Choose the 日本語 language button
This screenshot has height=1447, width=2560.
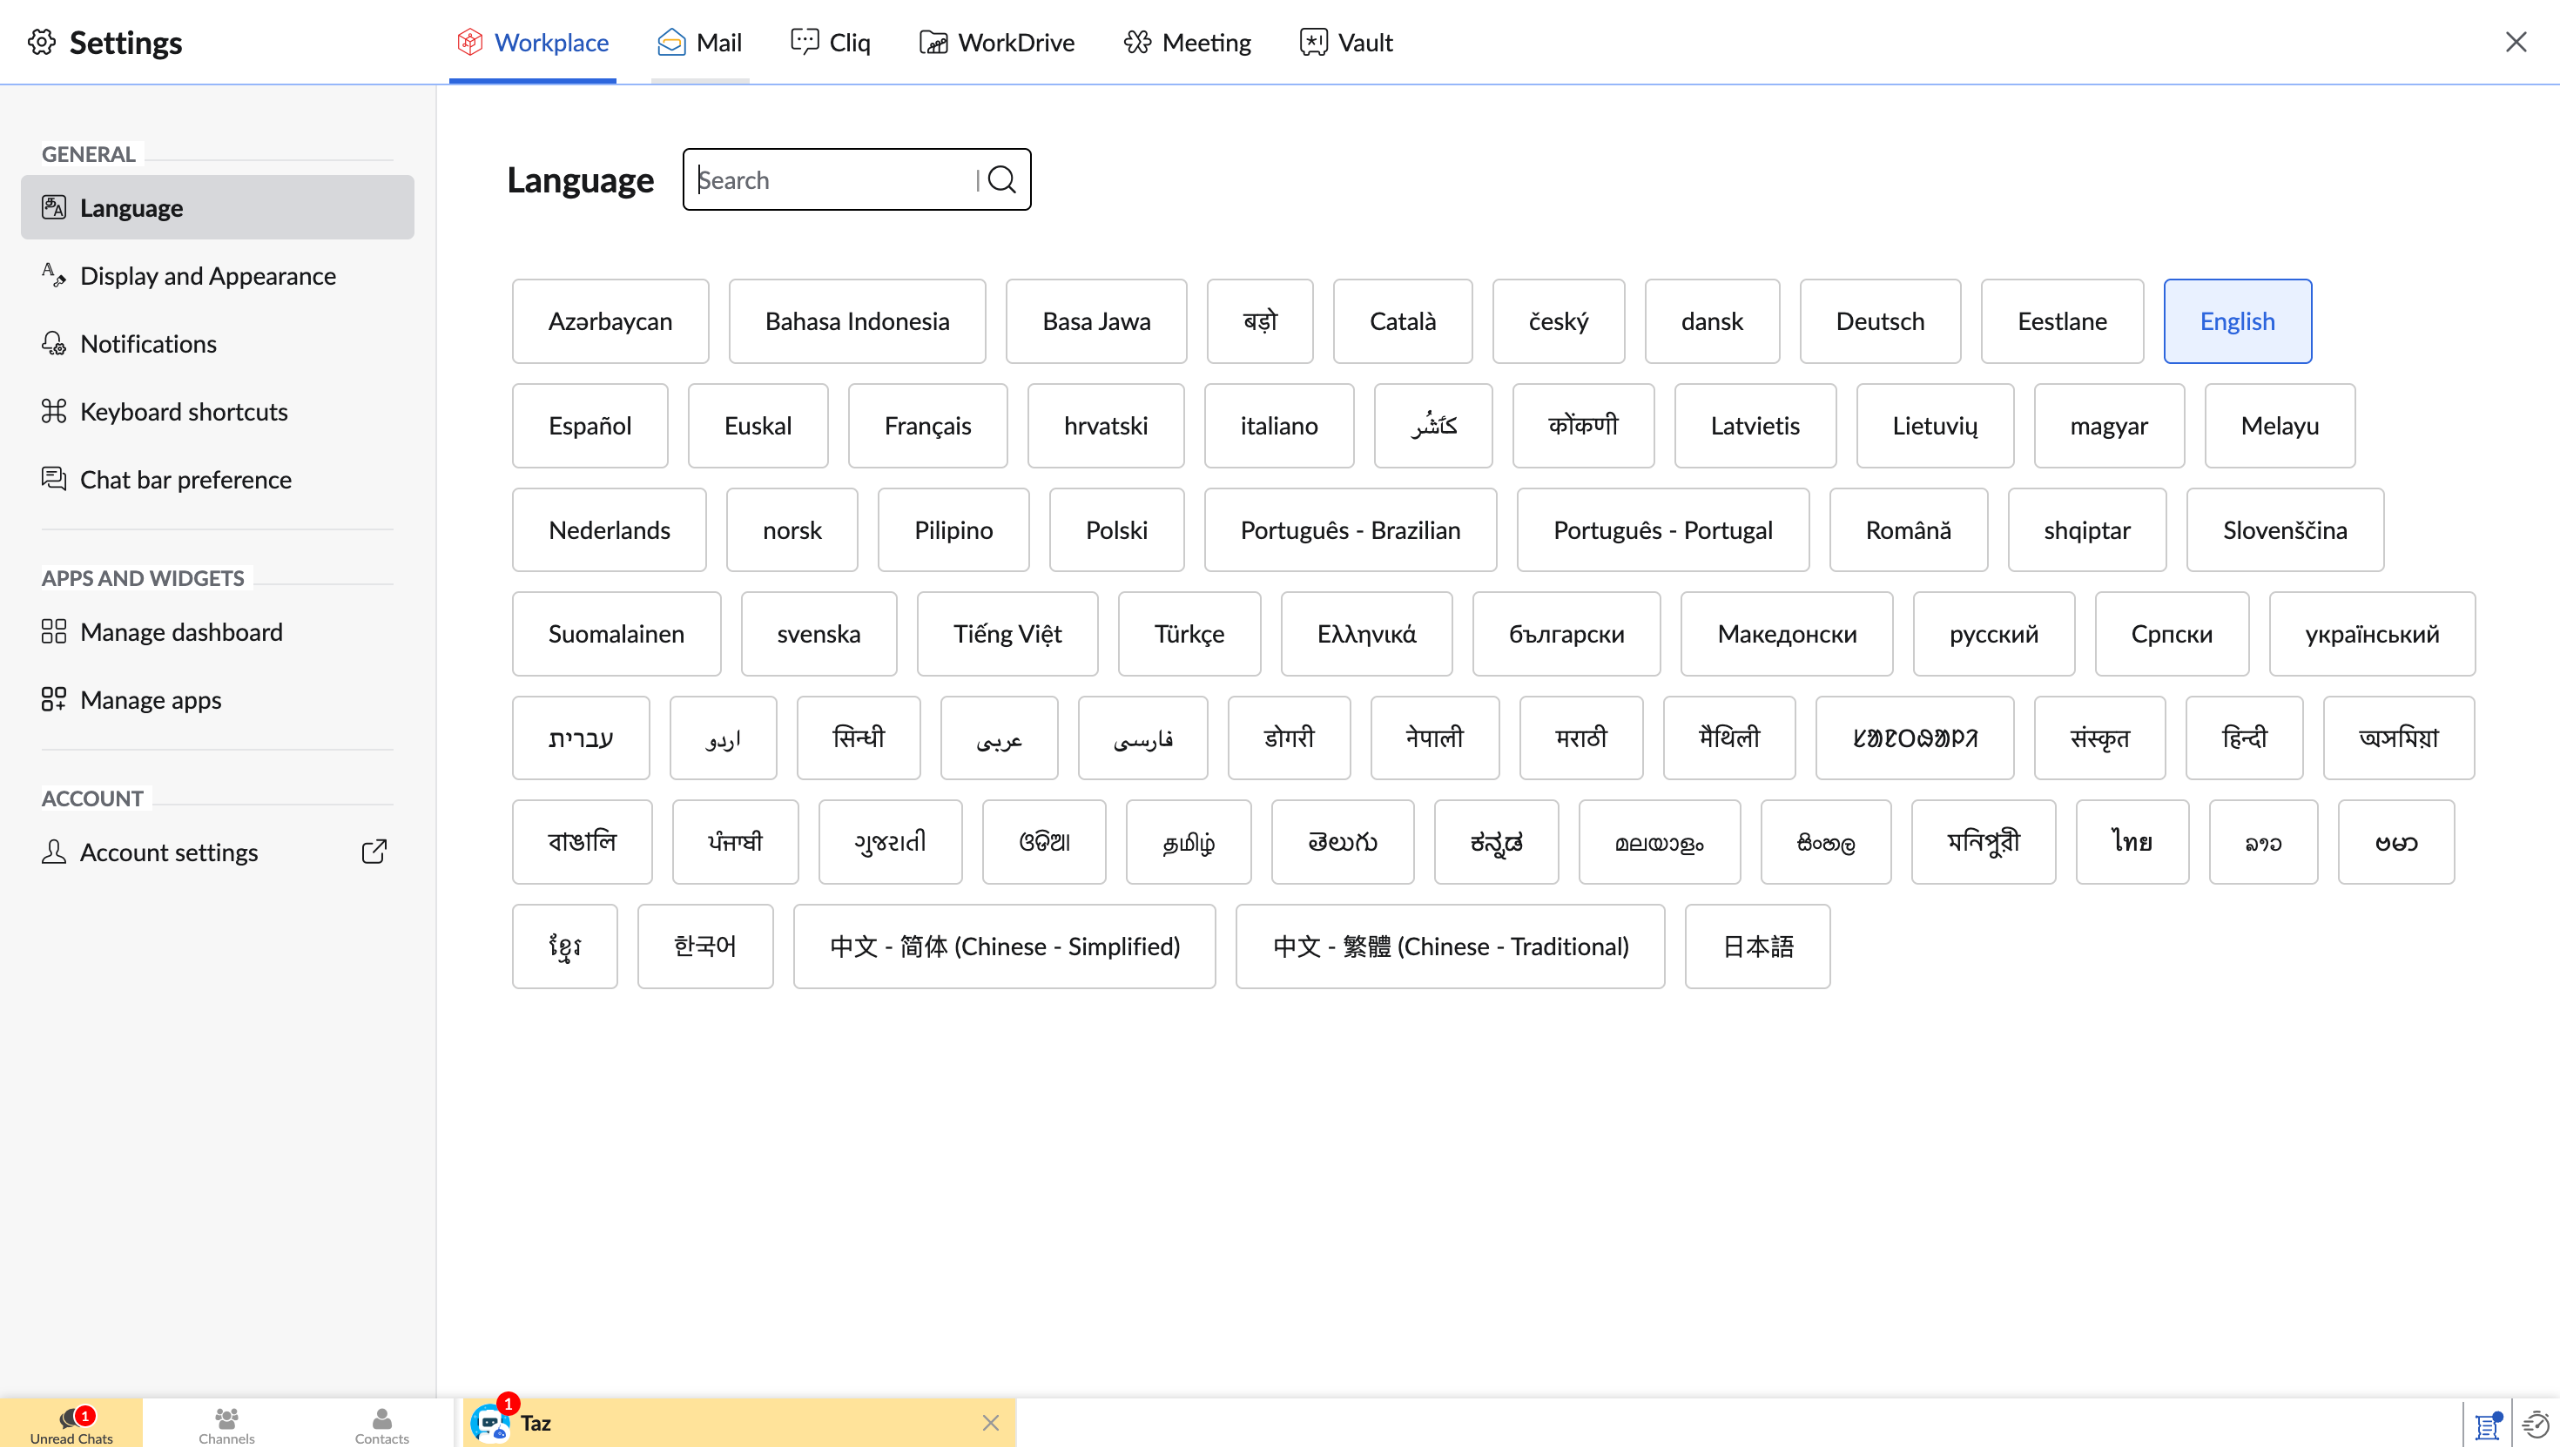click(1757, 946)
